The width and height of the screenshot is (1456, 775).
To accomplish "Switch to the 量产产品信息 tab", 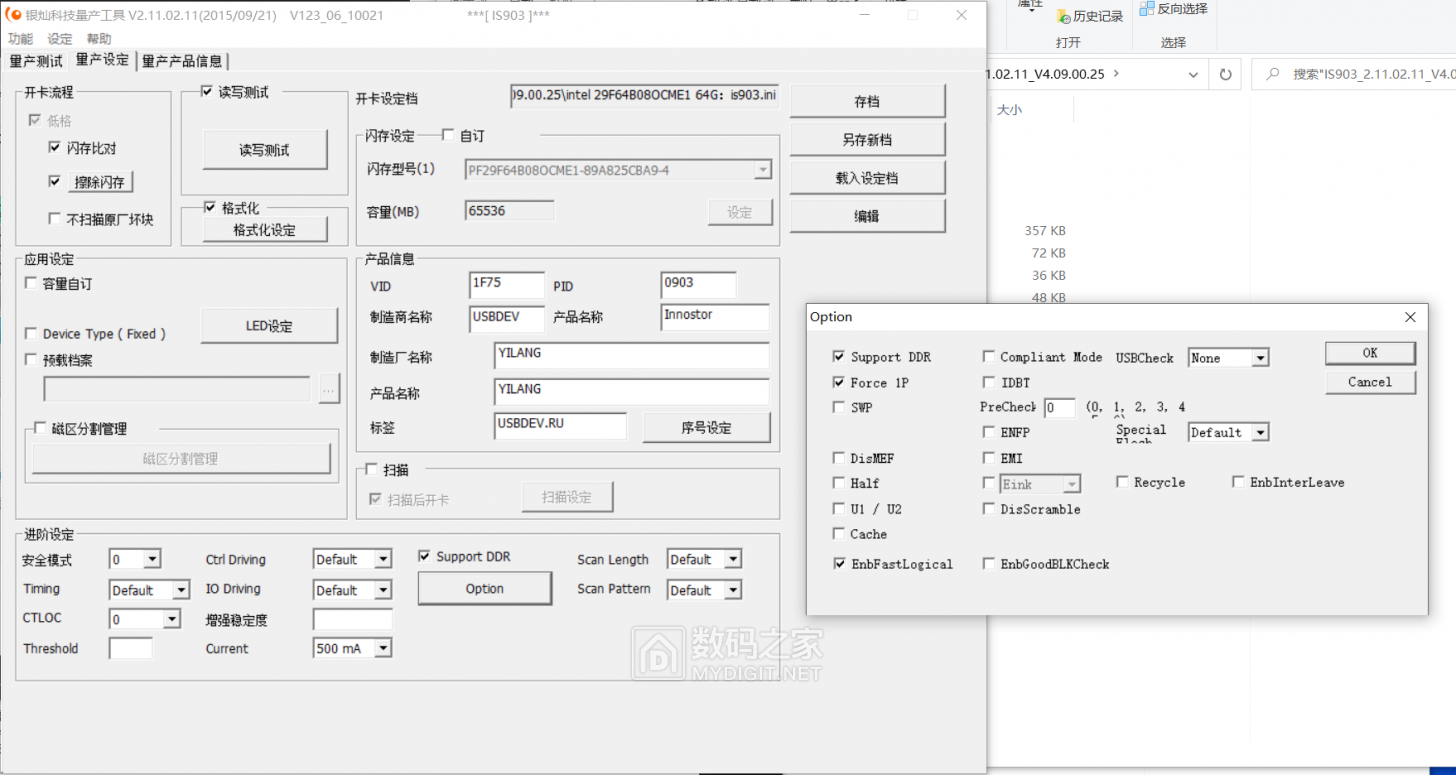I will pos(182,61).
